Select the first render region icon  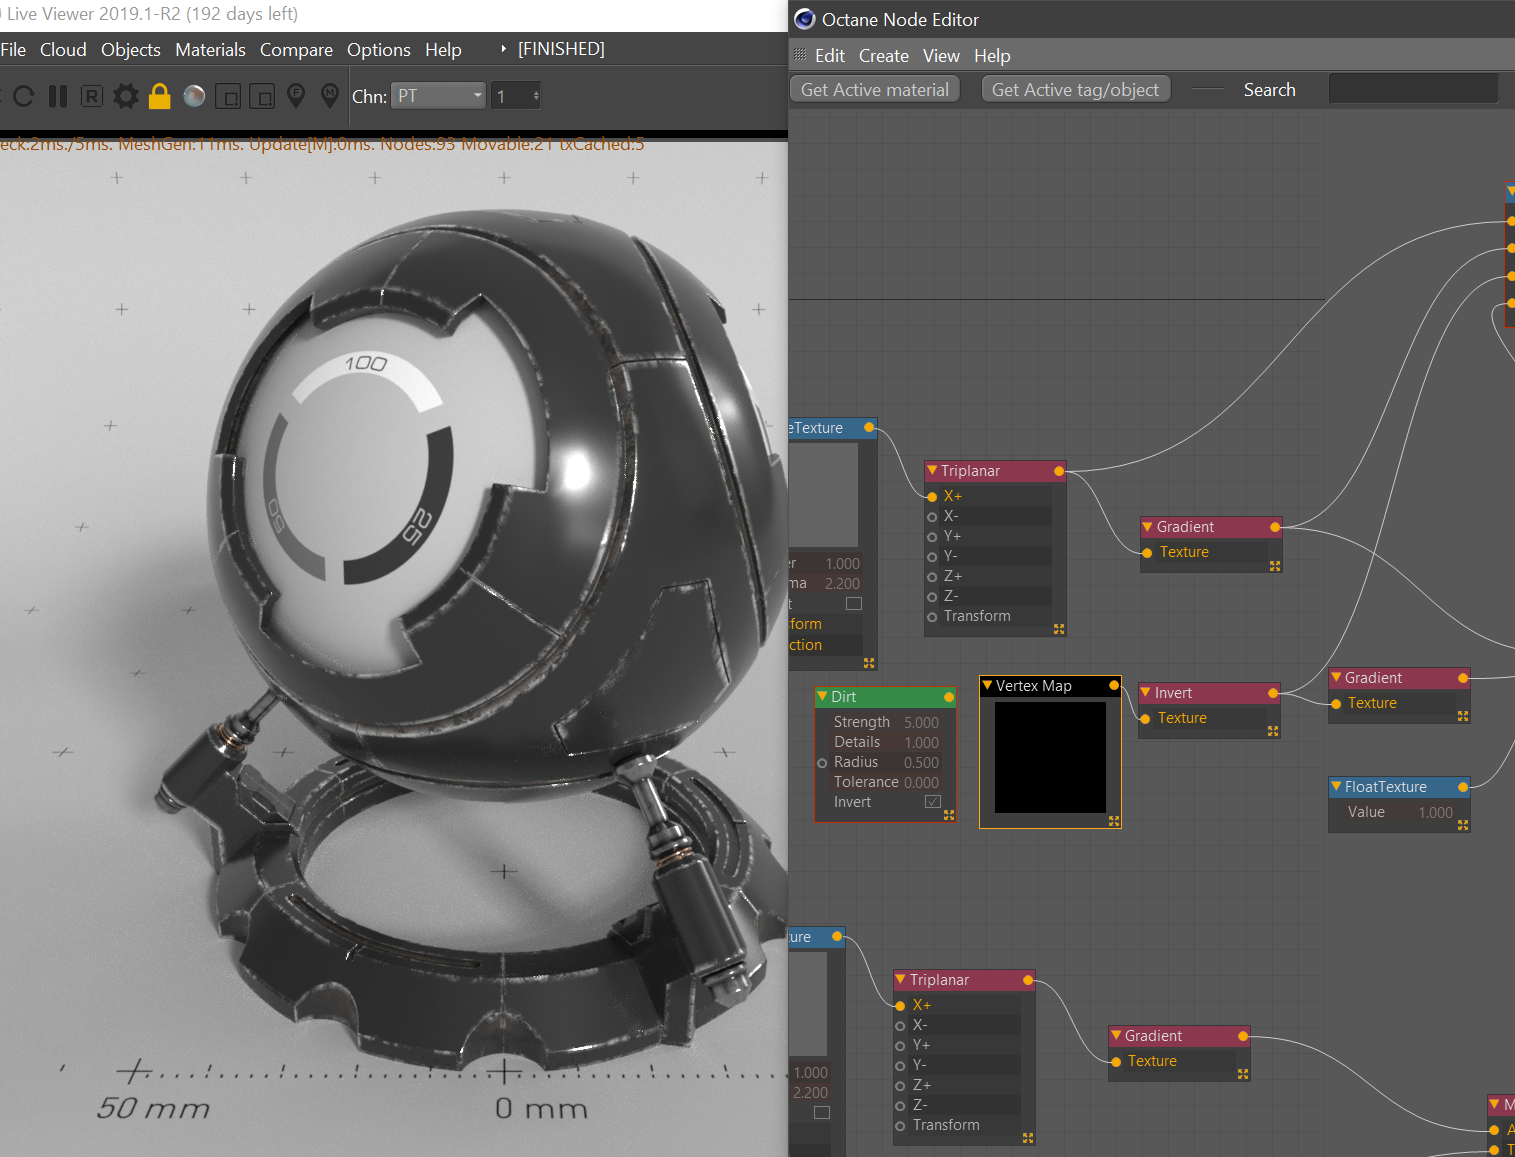tap(228, 96)
